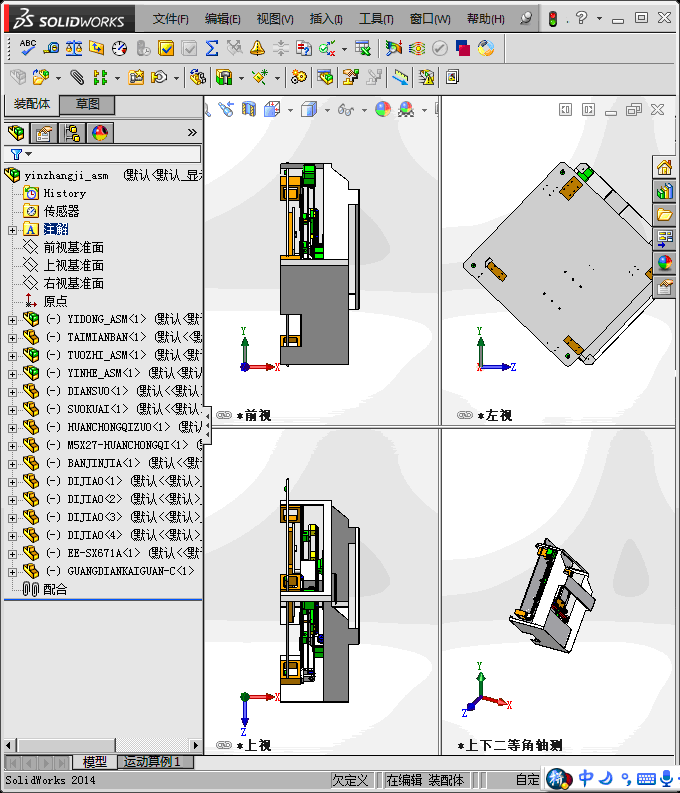Select the 装配体 command tab
This screenshot has height=793, width=680.
pyautogui.click(x=32, y=104)
